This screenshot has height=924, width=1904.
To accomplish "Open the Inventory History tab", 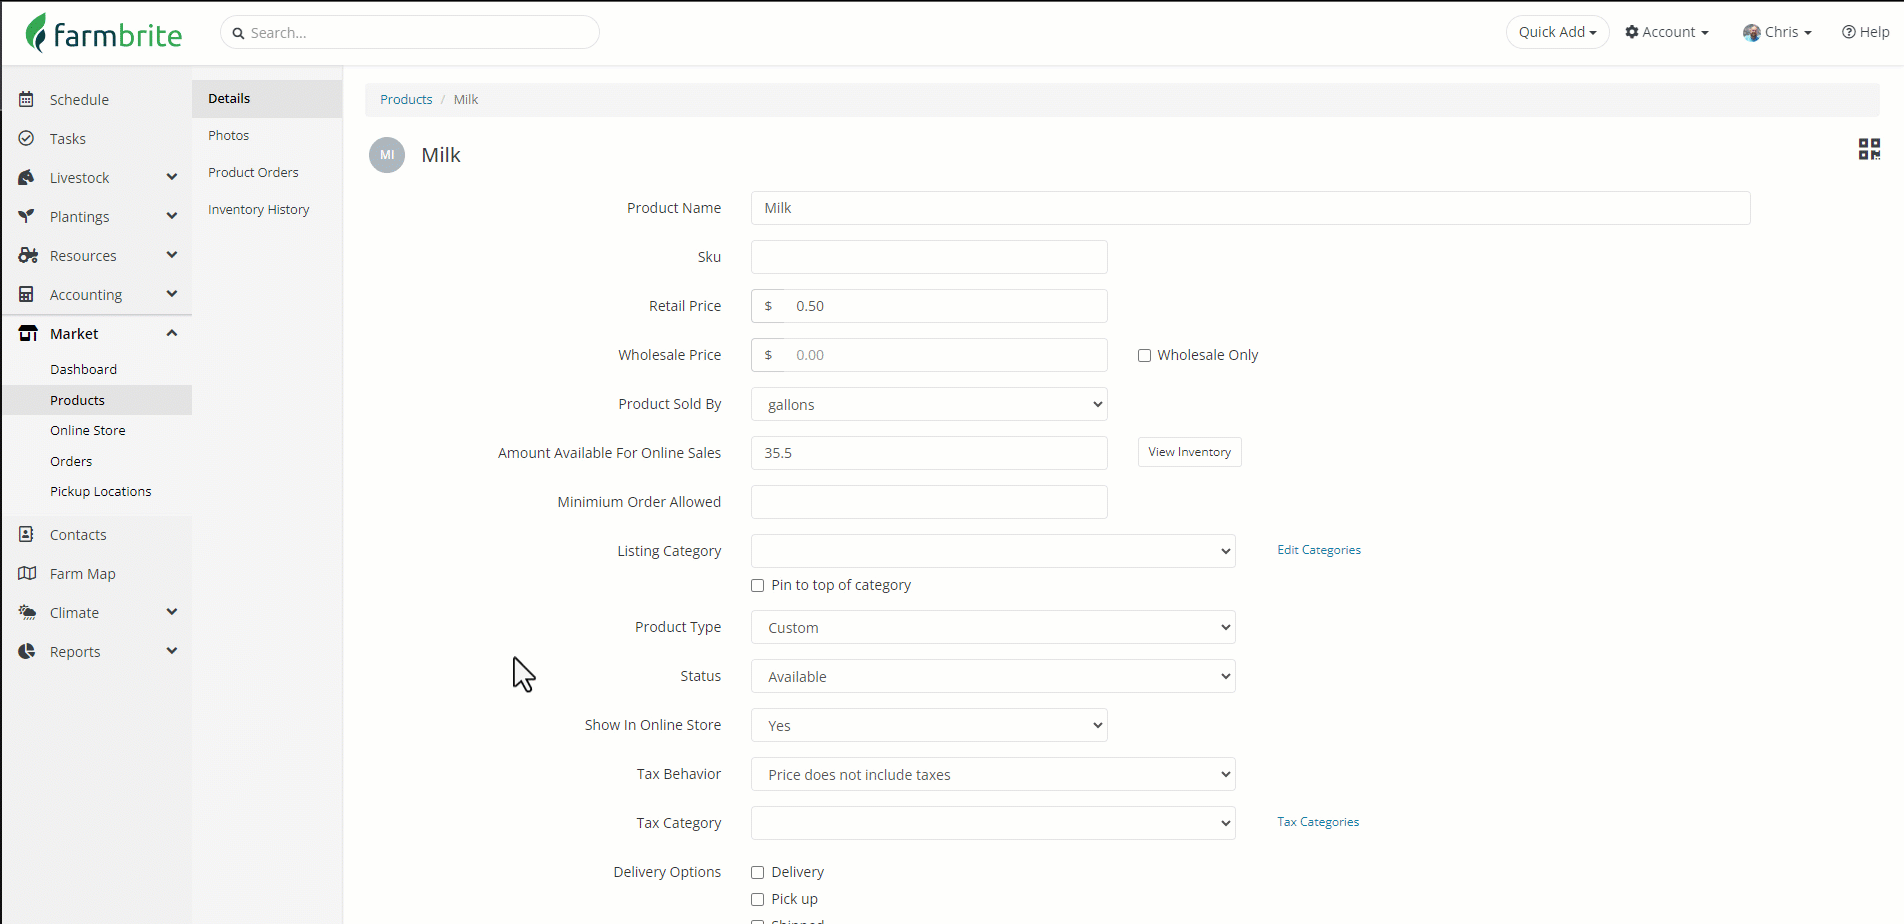I will 259,210.
